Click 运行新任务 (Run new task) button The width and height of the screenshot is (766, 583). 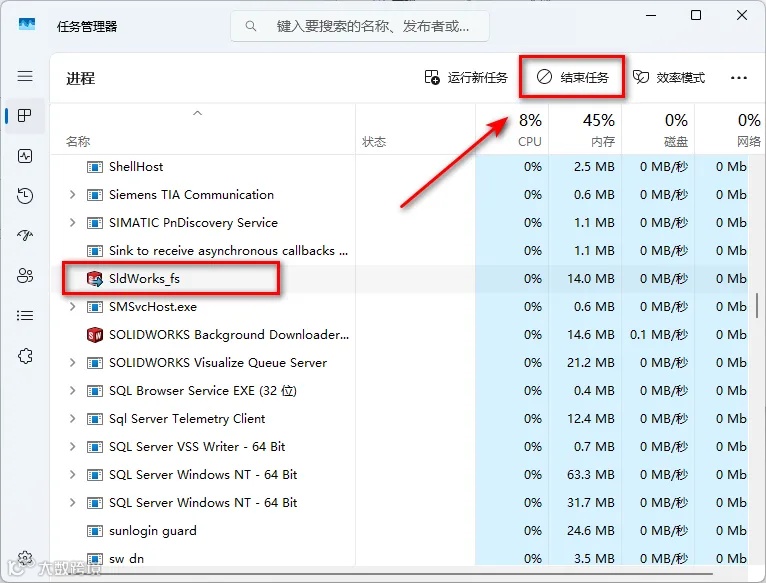click(x=466, y=77)
